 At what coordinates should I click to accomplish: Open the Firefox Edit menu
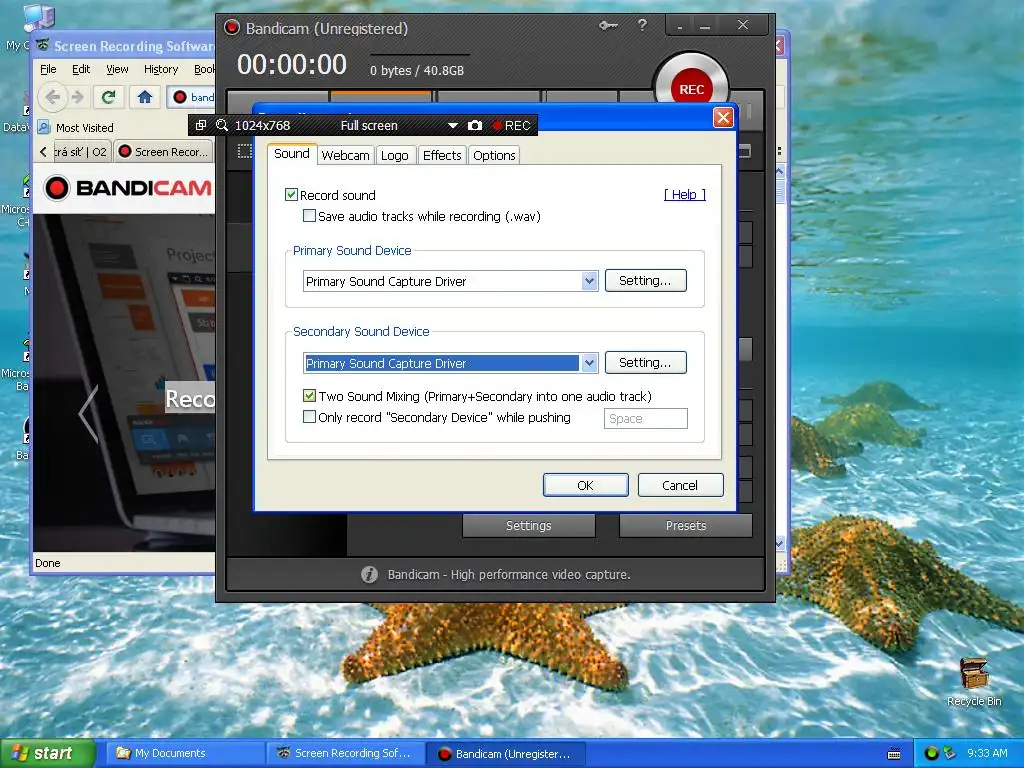[x=81, y=69]
